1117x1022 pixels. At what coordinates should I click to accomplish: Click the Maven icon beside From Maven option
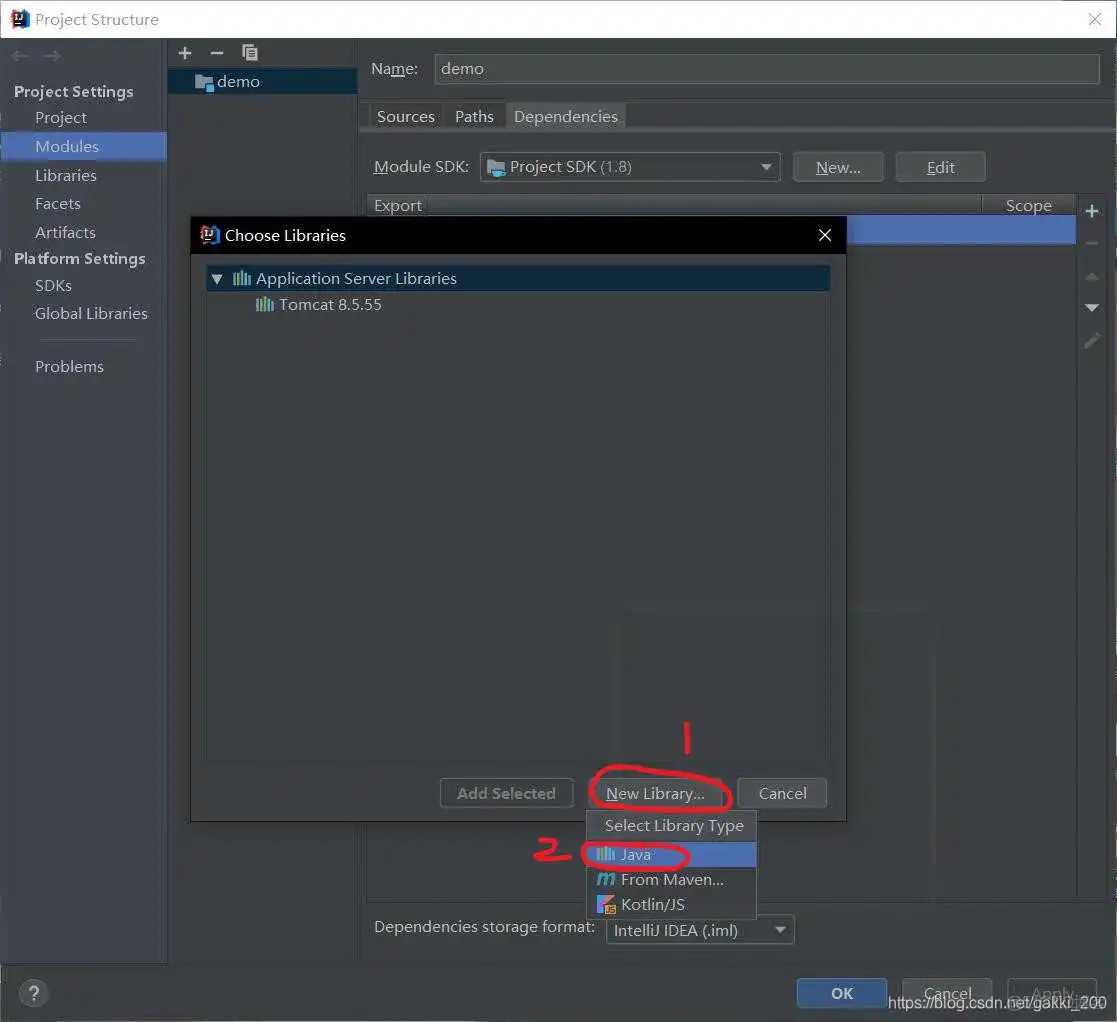(x=607, y=880)
